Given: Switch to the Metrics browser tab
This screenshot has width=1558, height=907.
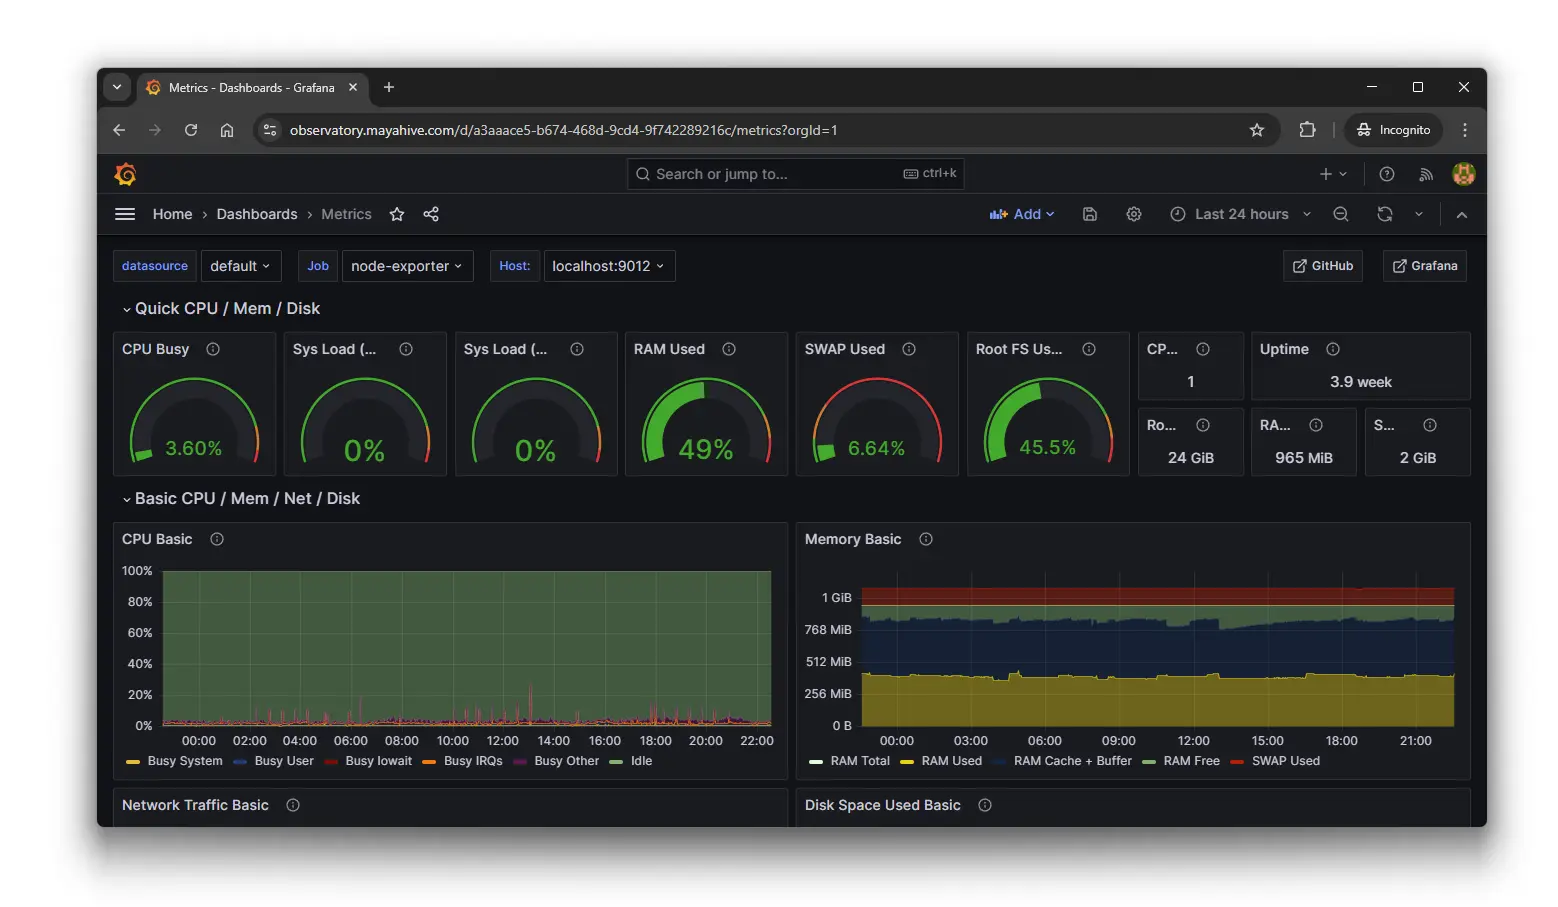Looking at the screenshot, I should point(251,88).
